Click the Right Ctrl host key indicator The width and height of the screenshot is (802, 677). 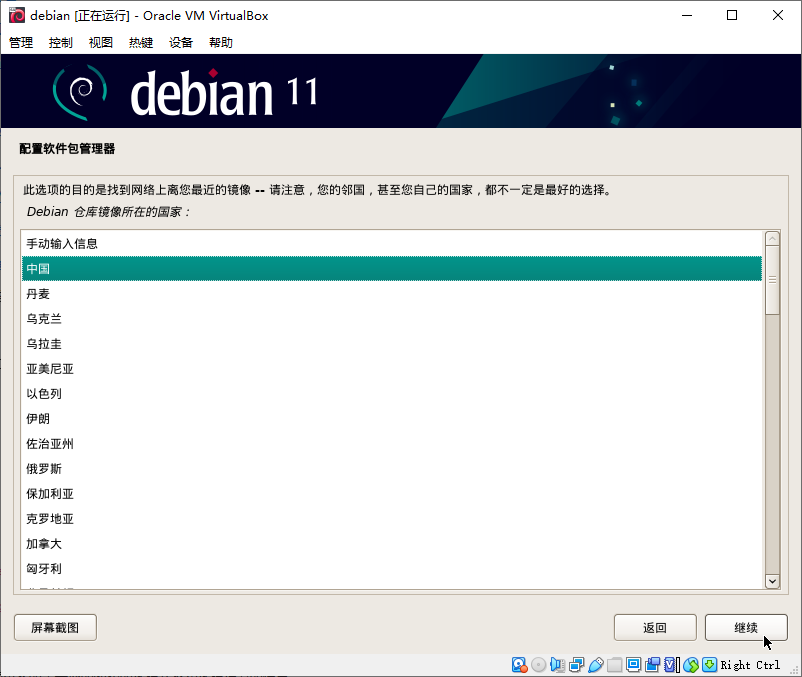pyautogui.click(x=750, y=665)
